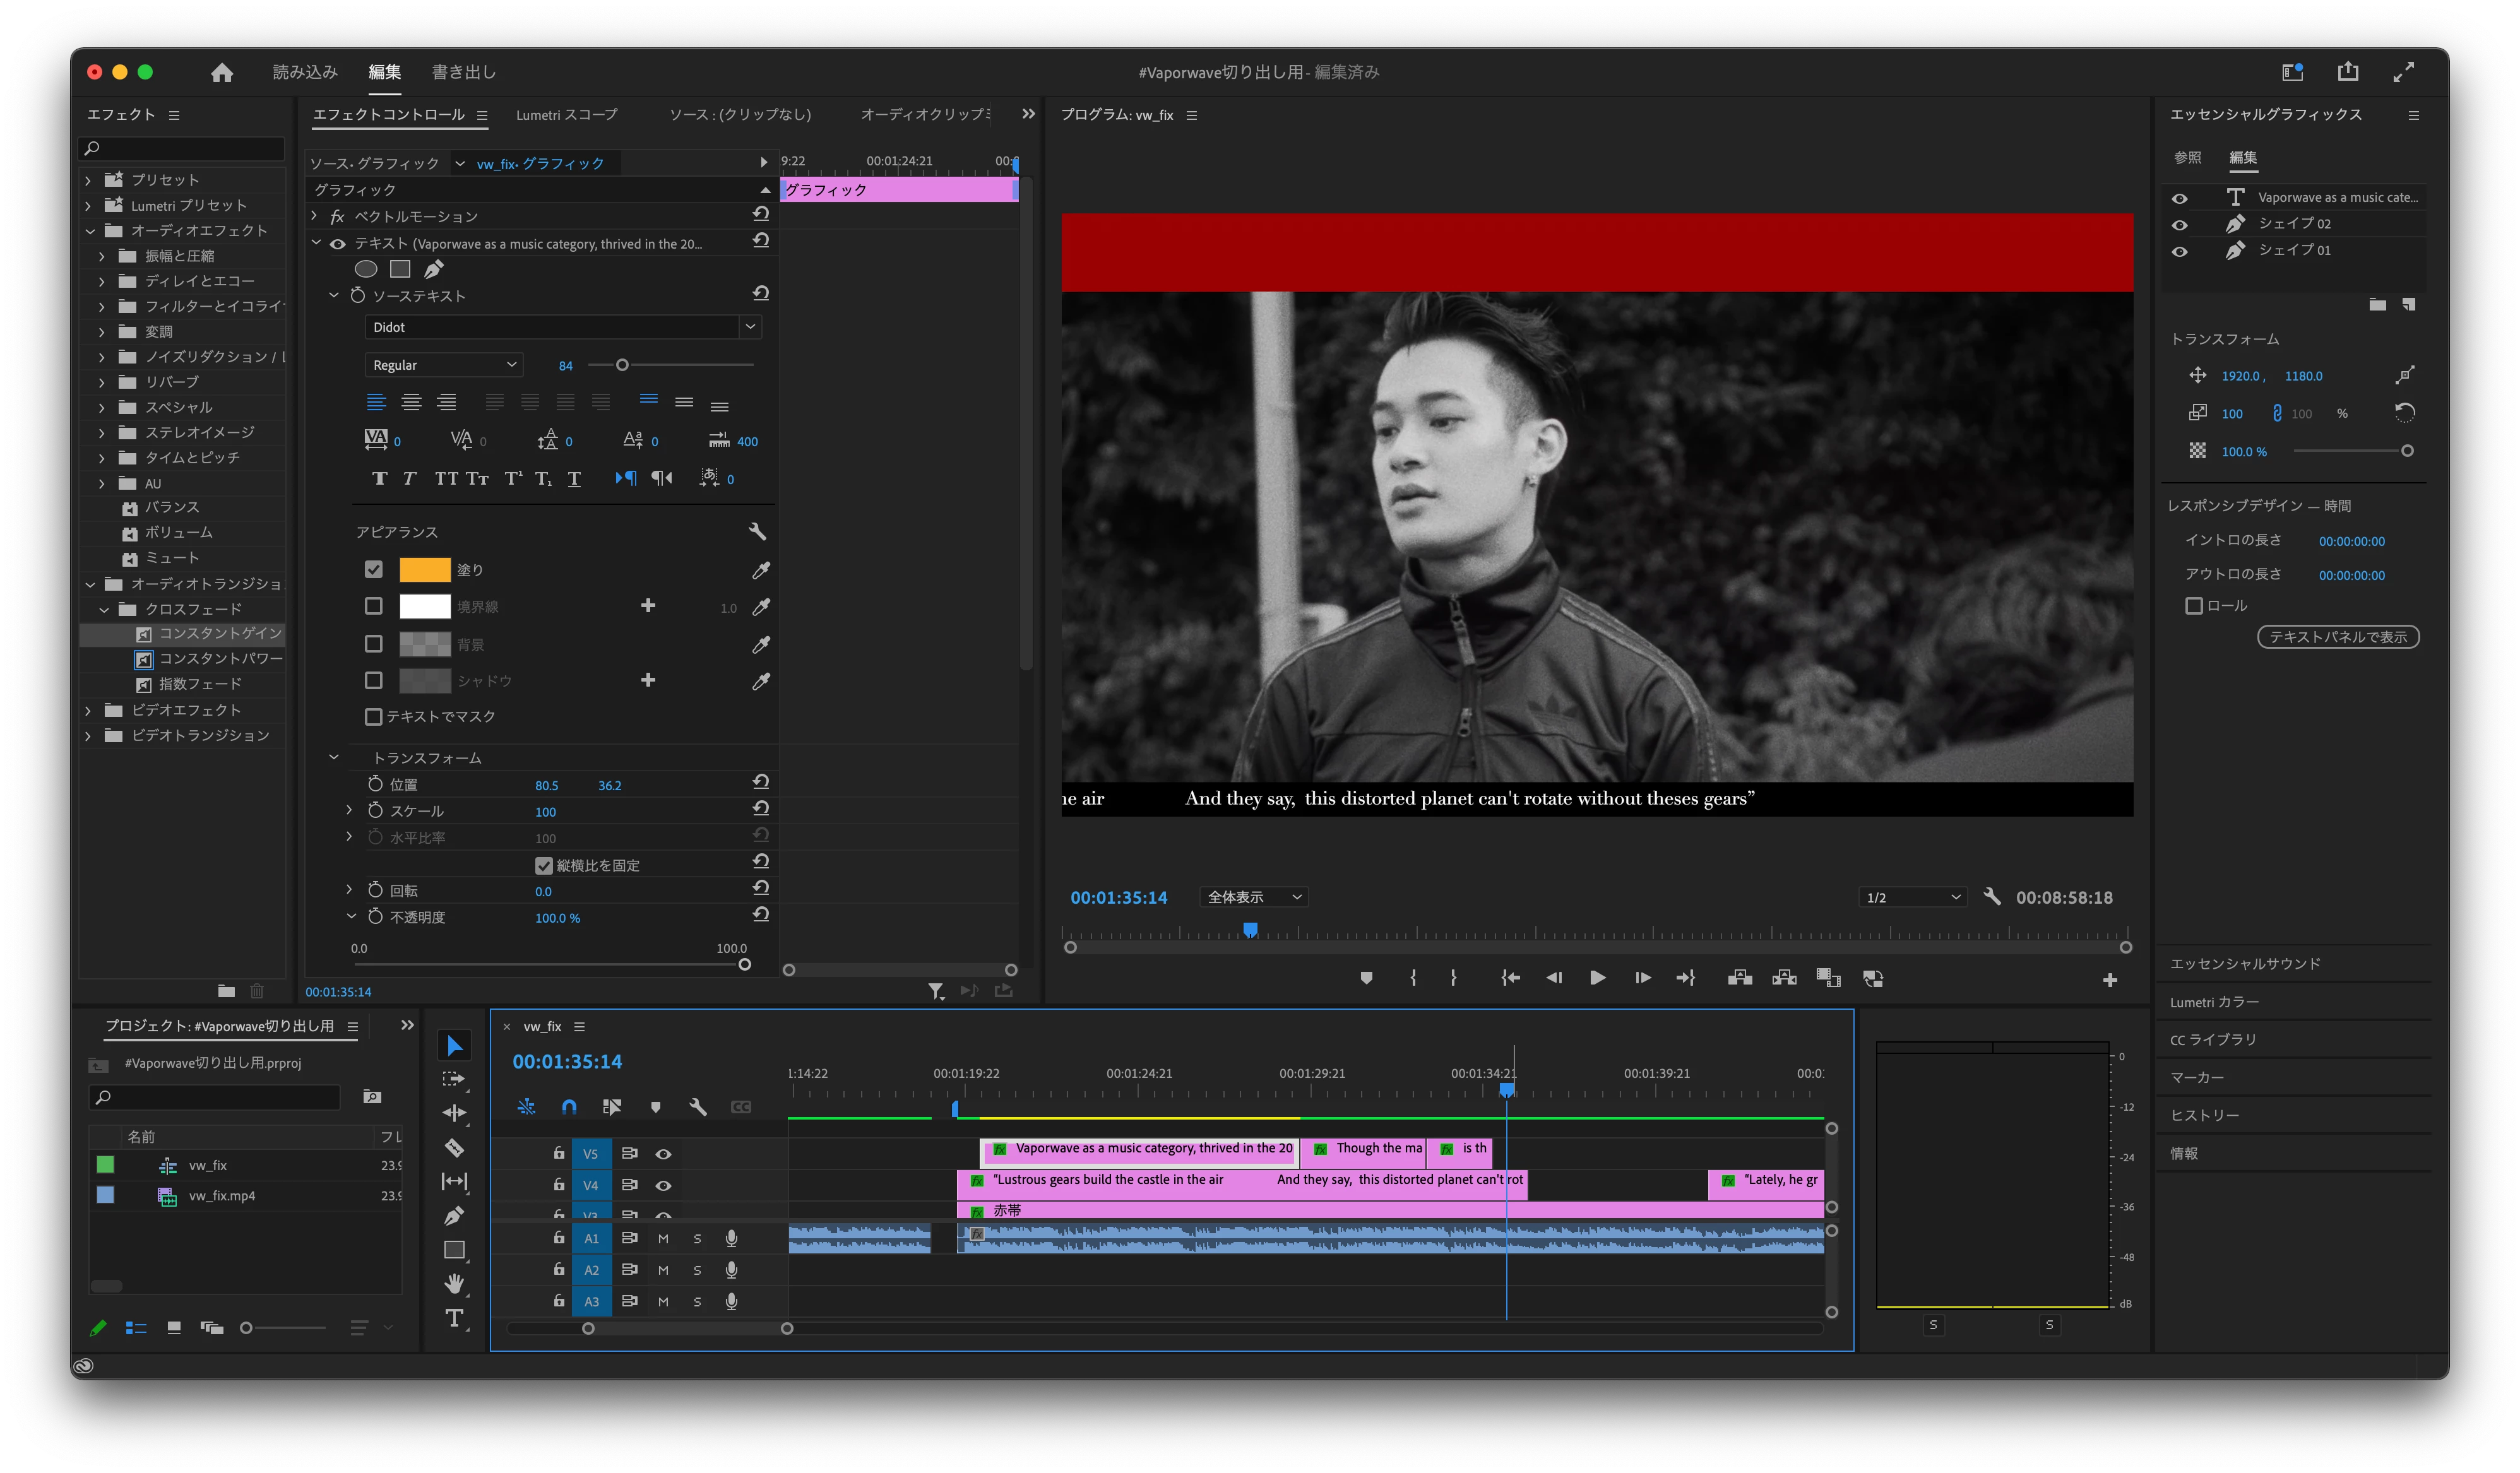The height and width of the screenshot is (1473, 2520).
Task: Select the Ripple Edit tool
Action: [454, 1113]
